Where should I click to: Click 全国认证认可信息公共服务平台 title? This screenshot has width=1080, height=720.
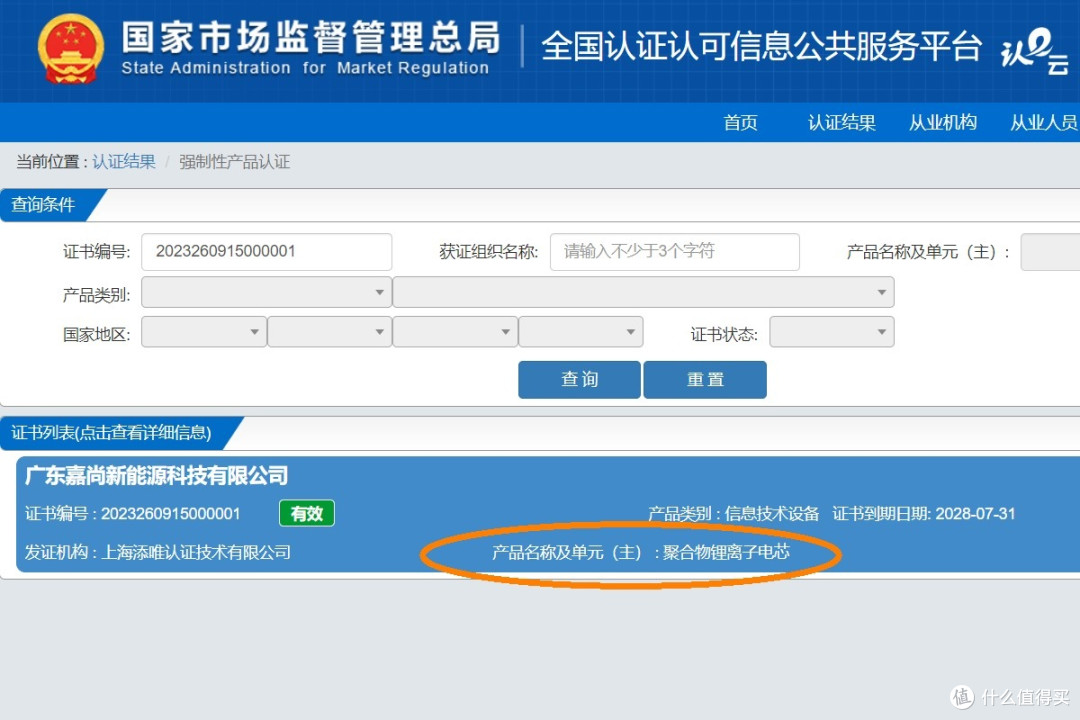pos(761,47)
